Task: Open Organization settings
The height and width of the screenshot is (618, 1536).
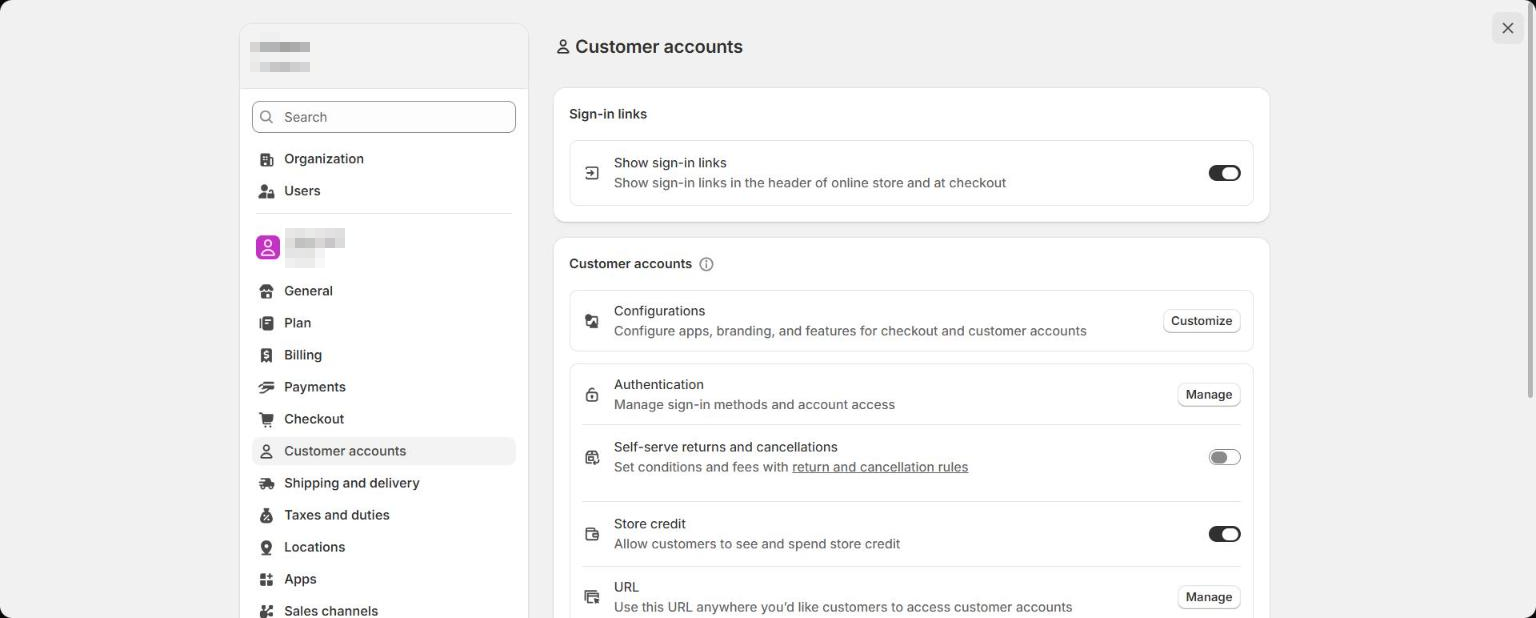Action: click(x=384, y=159)
